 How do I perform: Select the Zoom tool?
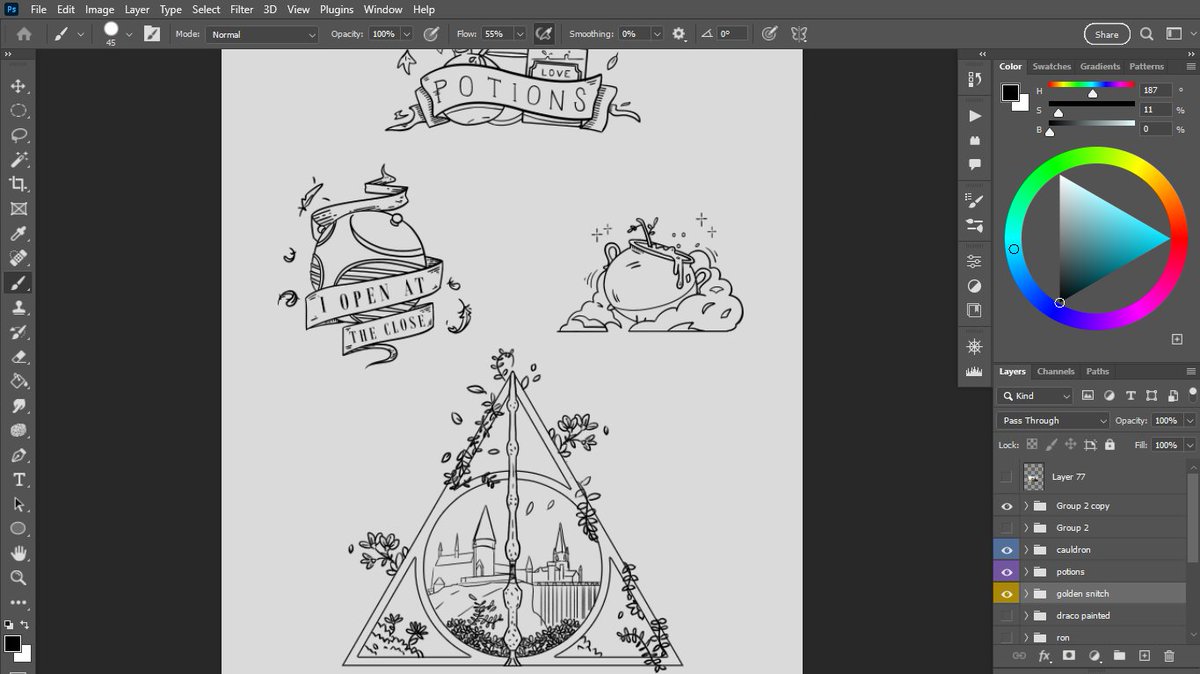pos(18,578)
